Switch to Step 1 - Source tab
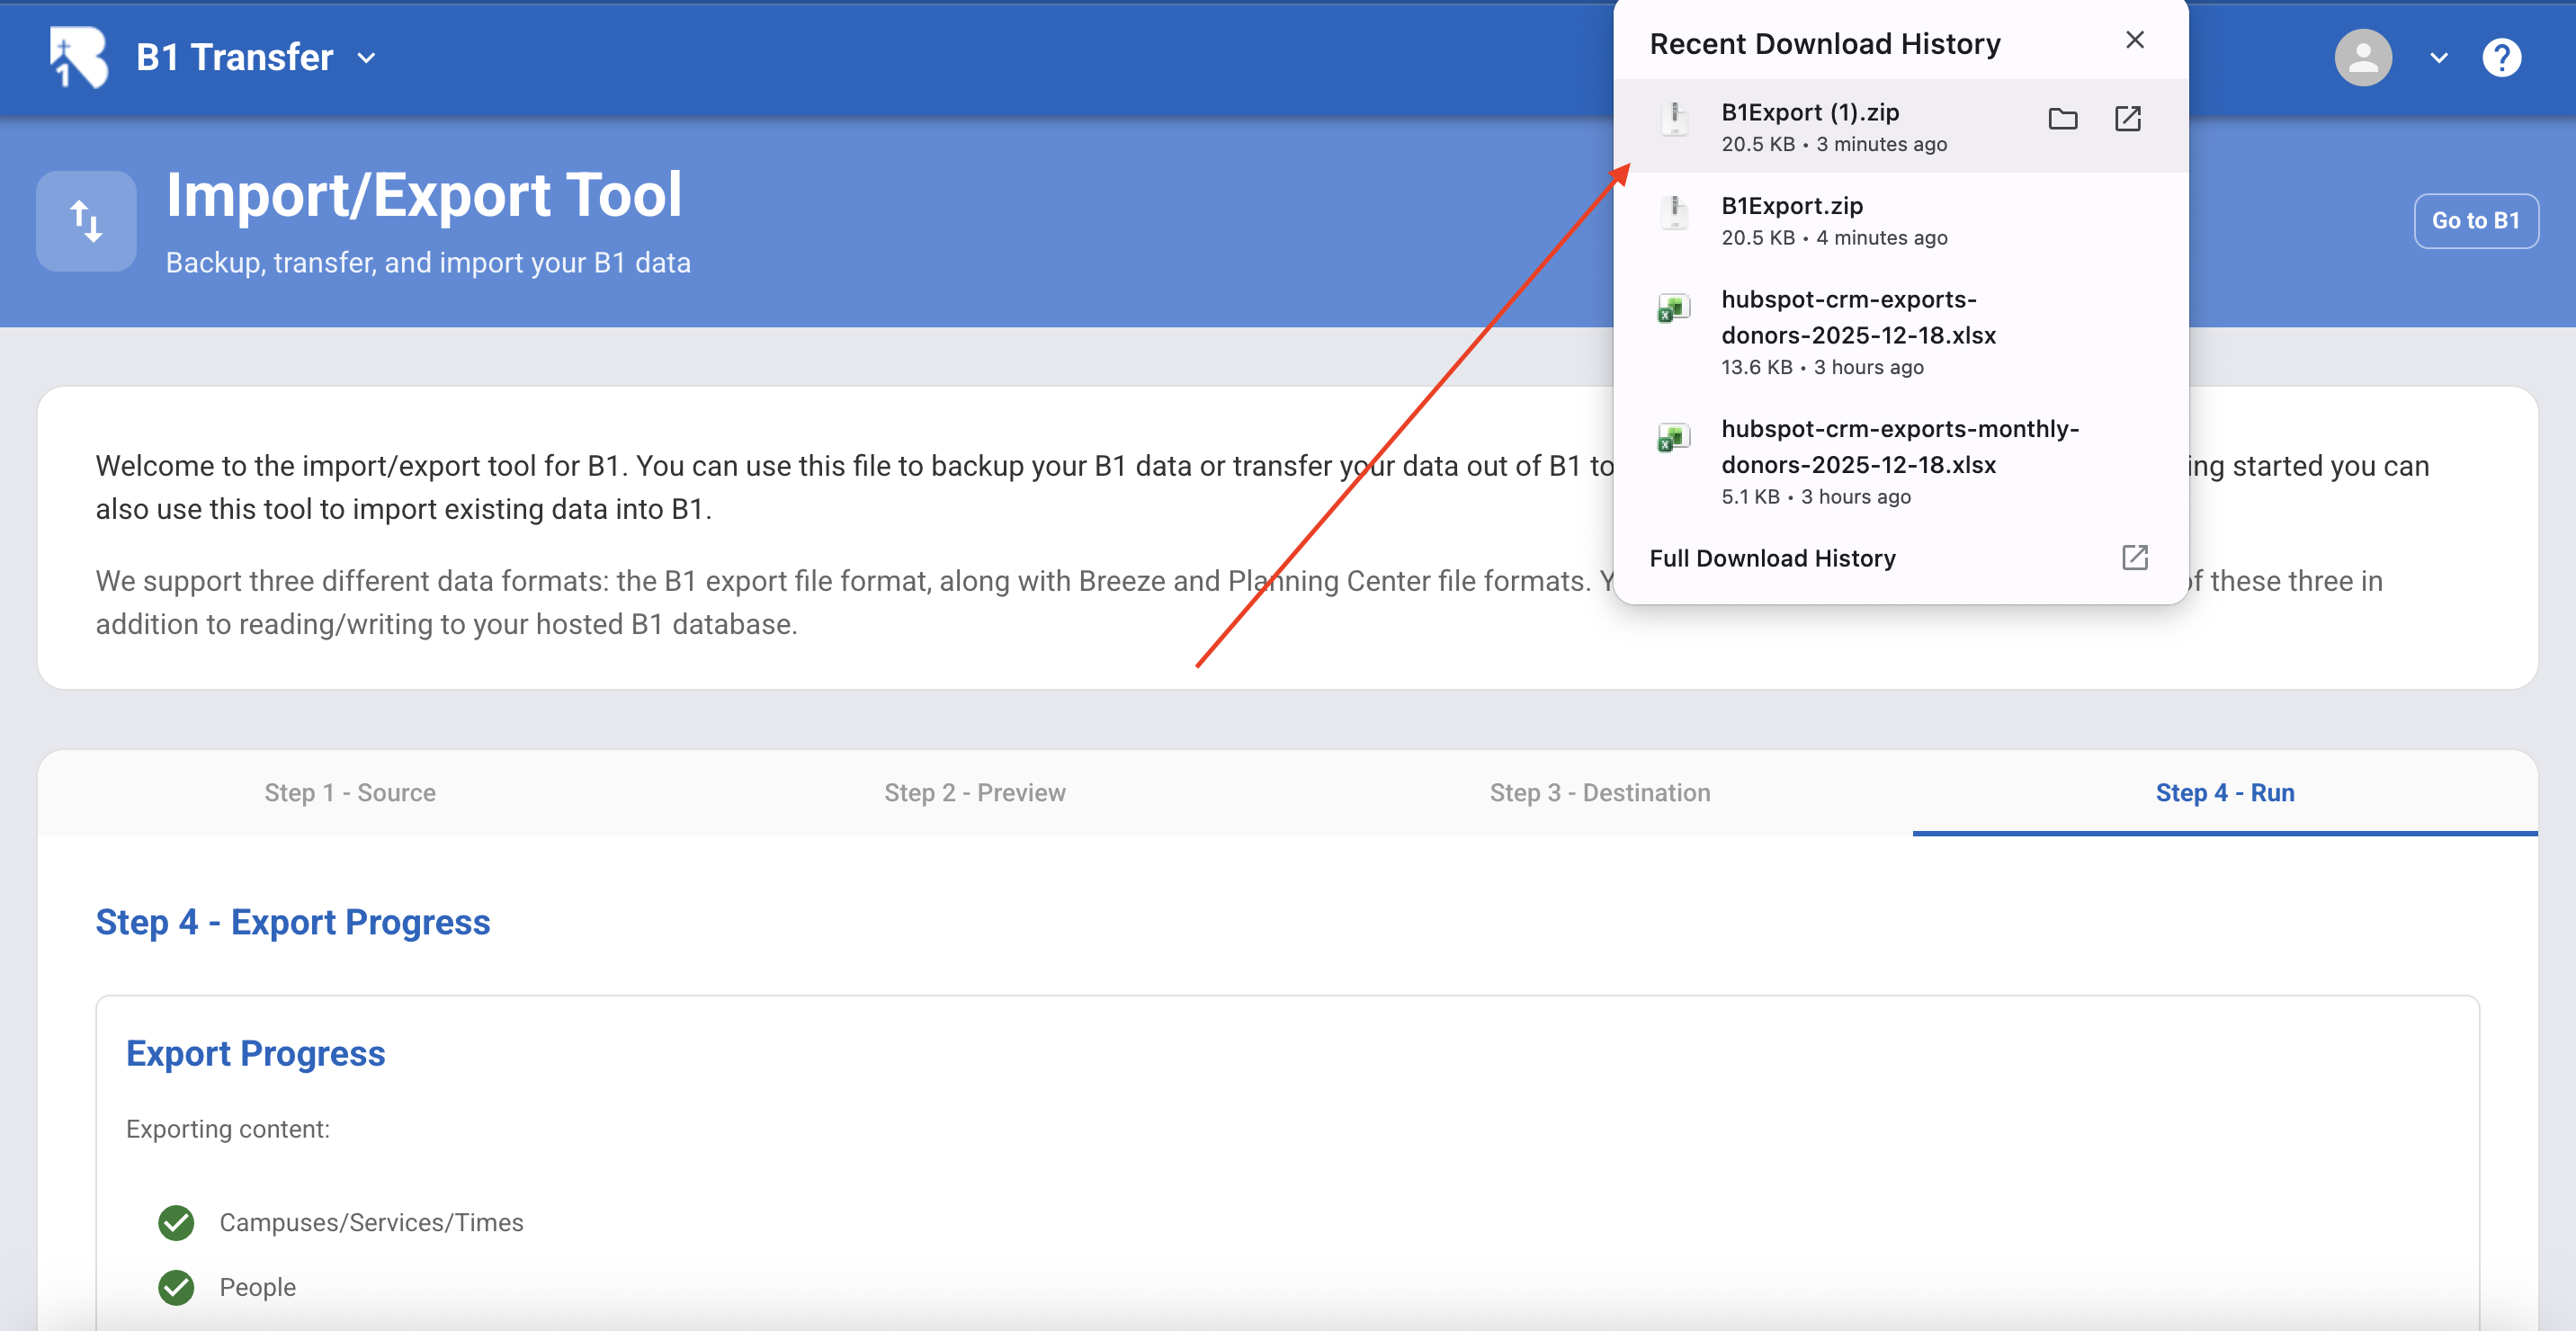Image resolution: width=2576 pixels, height=1331 pixels. point(350,792)
